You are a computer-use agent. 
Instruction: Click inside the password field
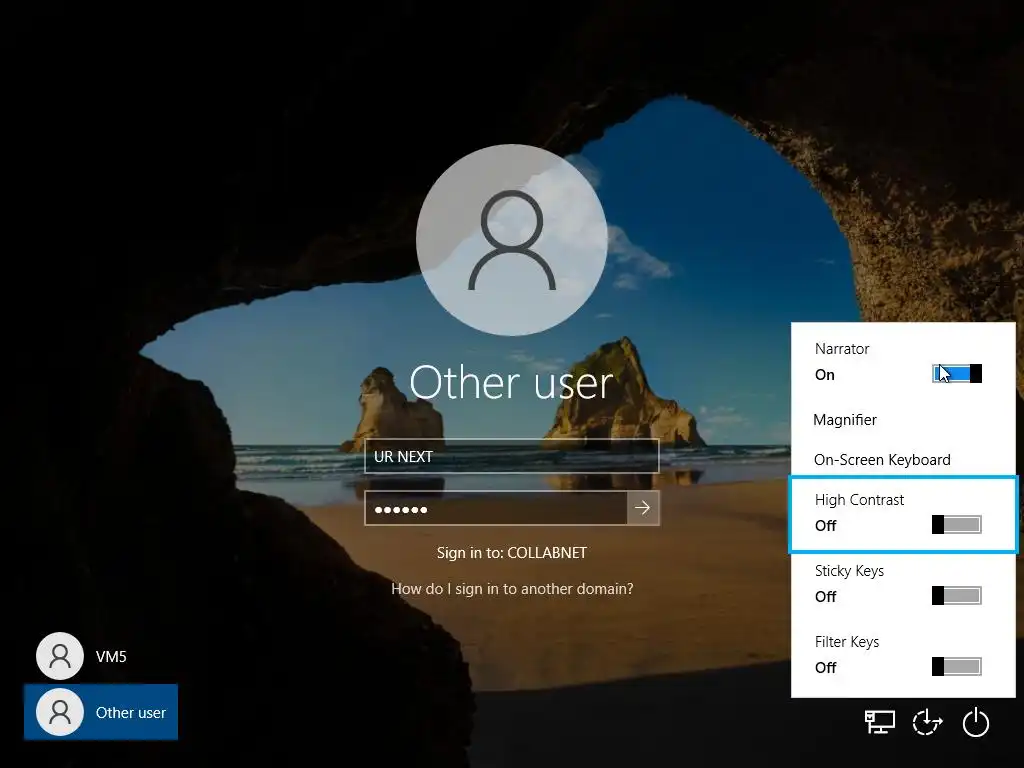click(496, 508)
